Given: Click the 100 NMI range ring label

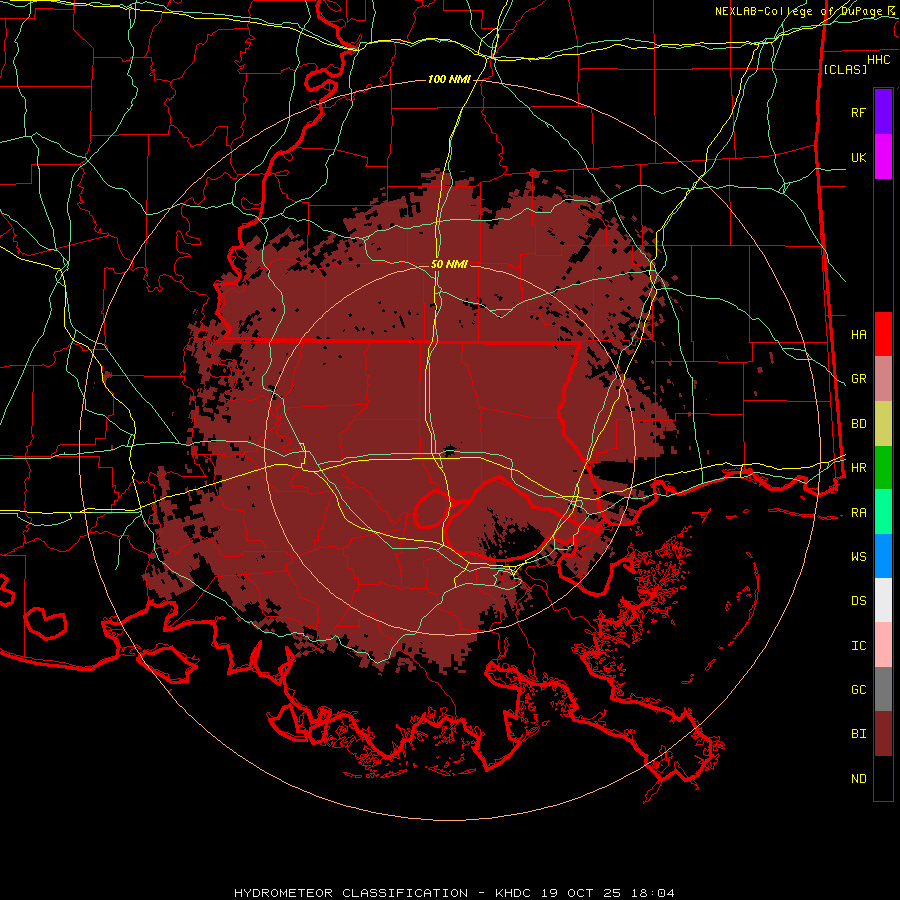Looking at the screenshot, I should click(449, 79).
